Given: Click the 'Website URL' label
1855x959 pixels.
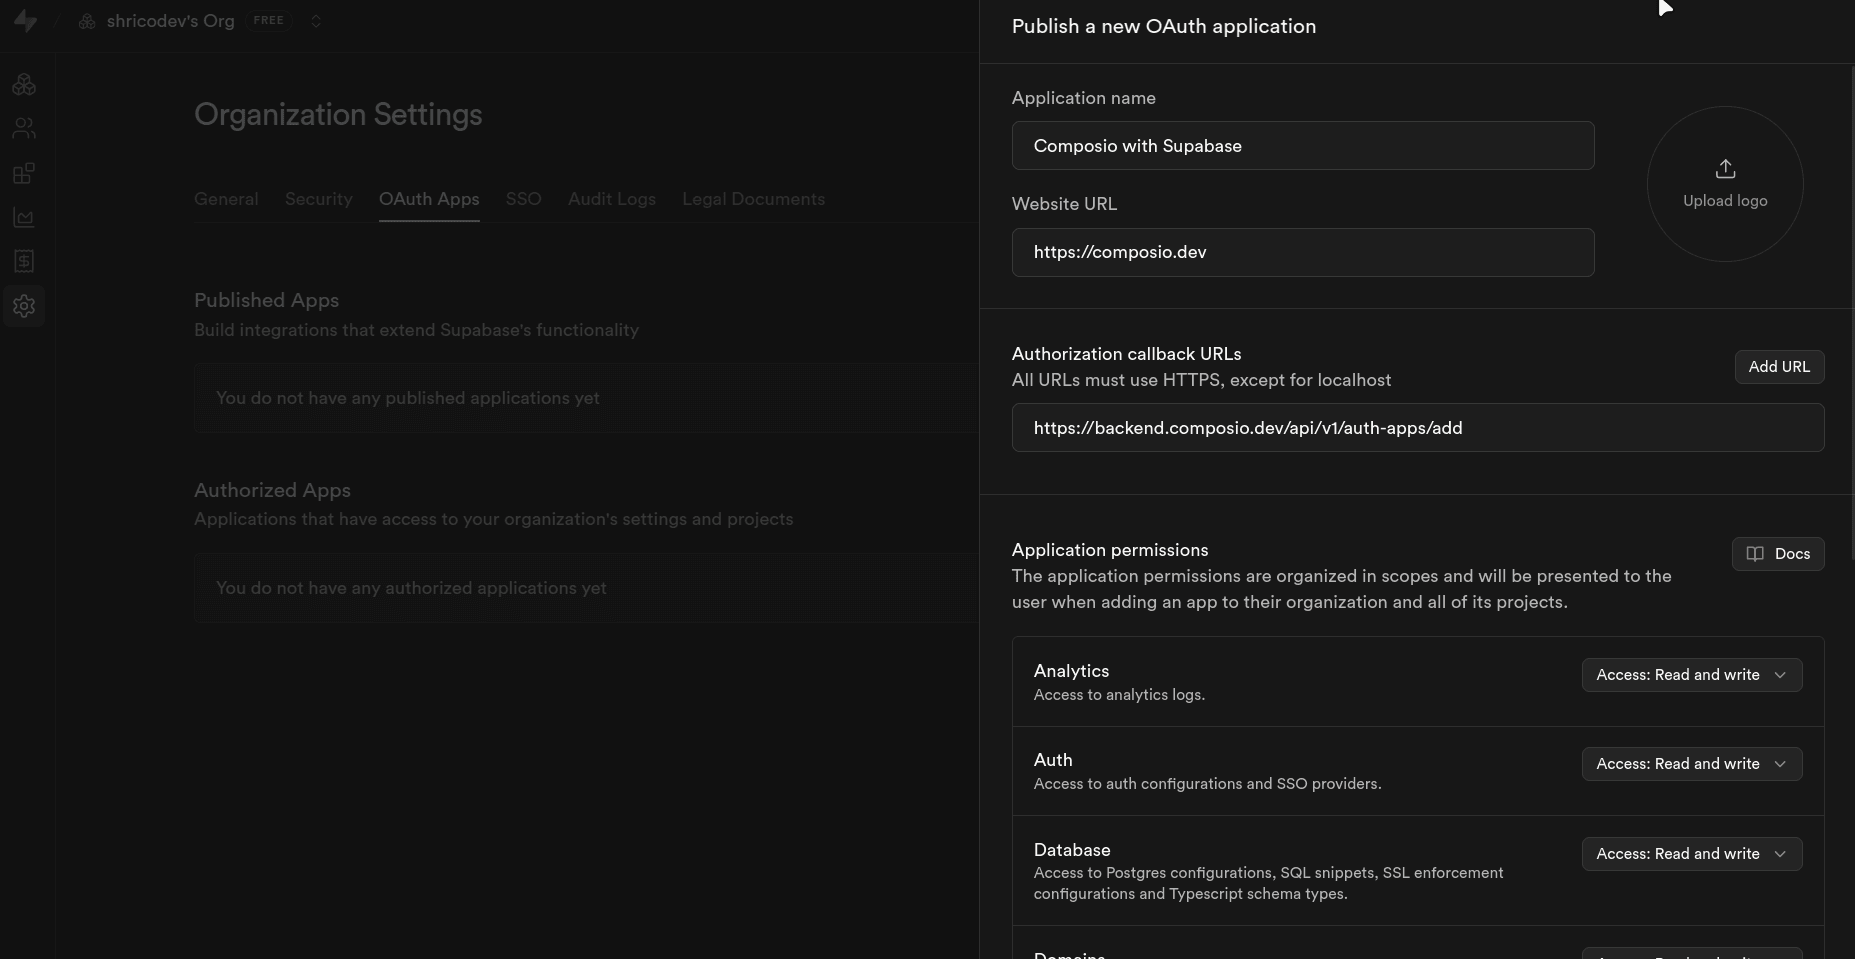Looking at the screenshot, I should pos(1064,204).
